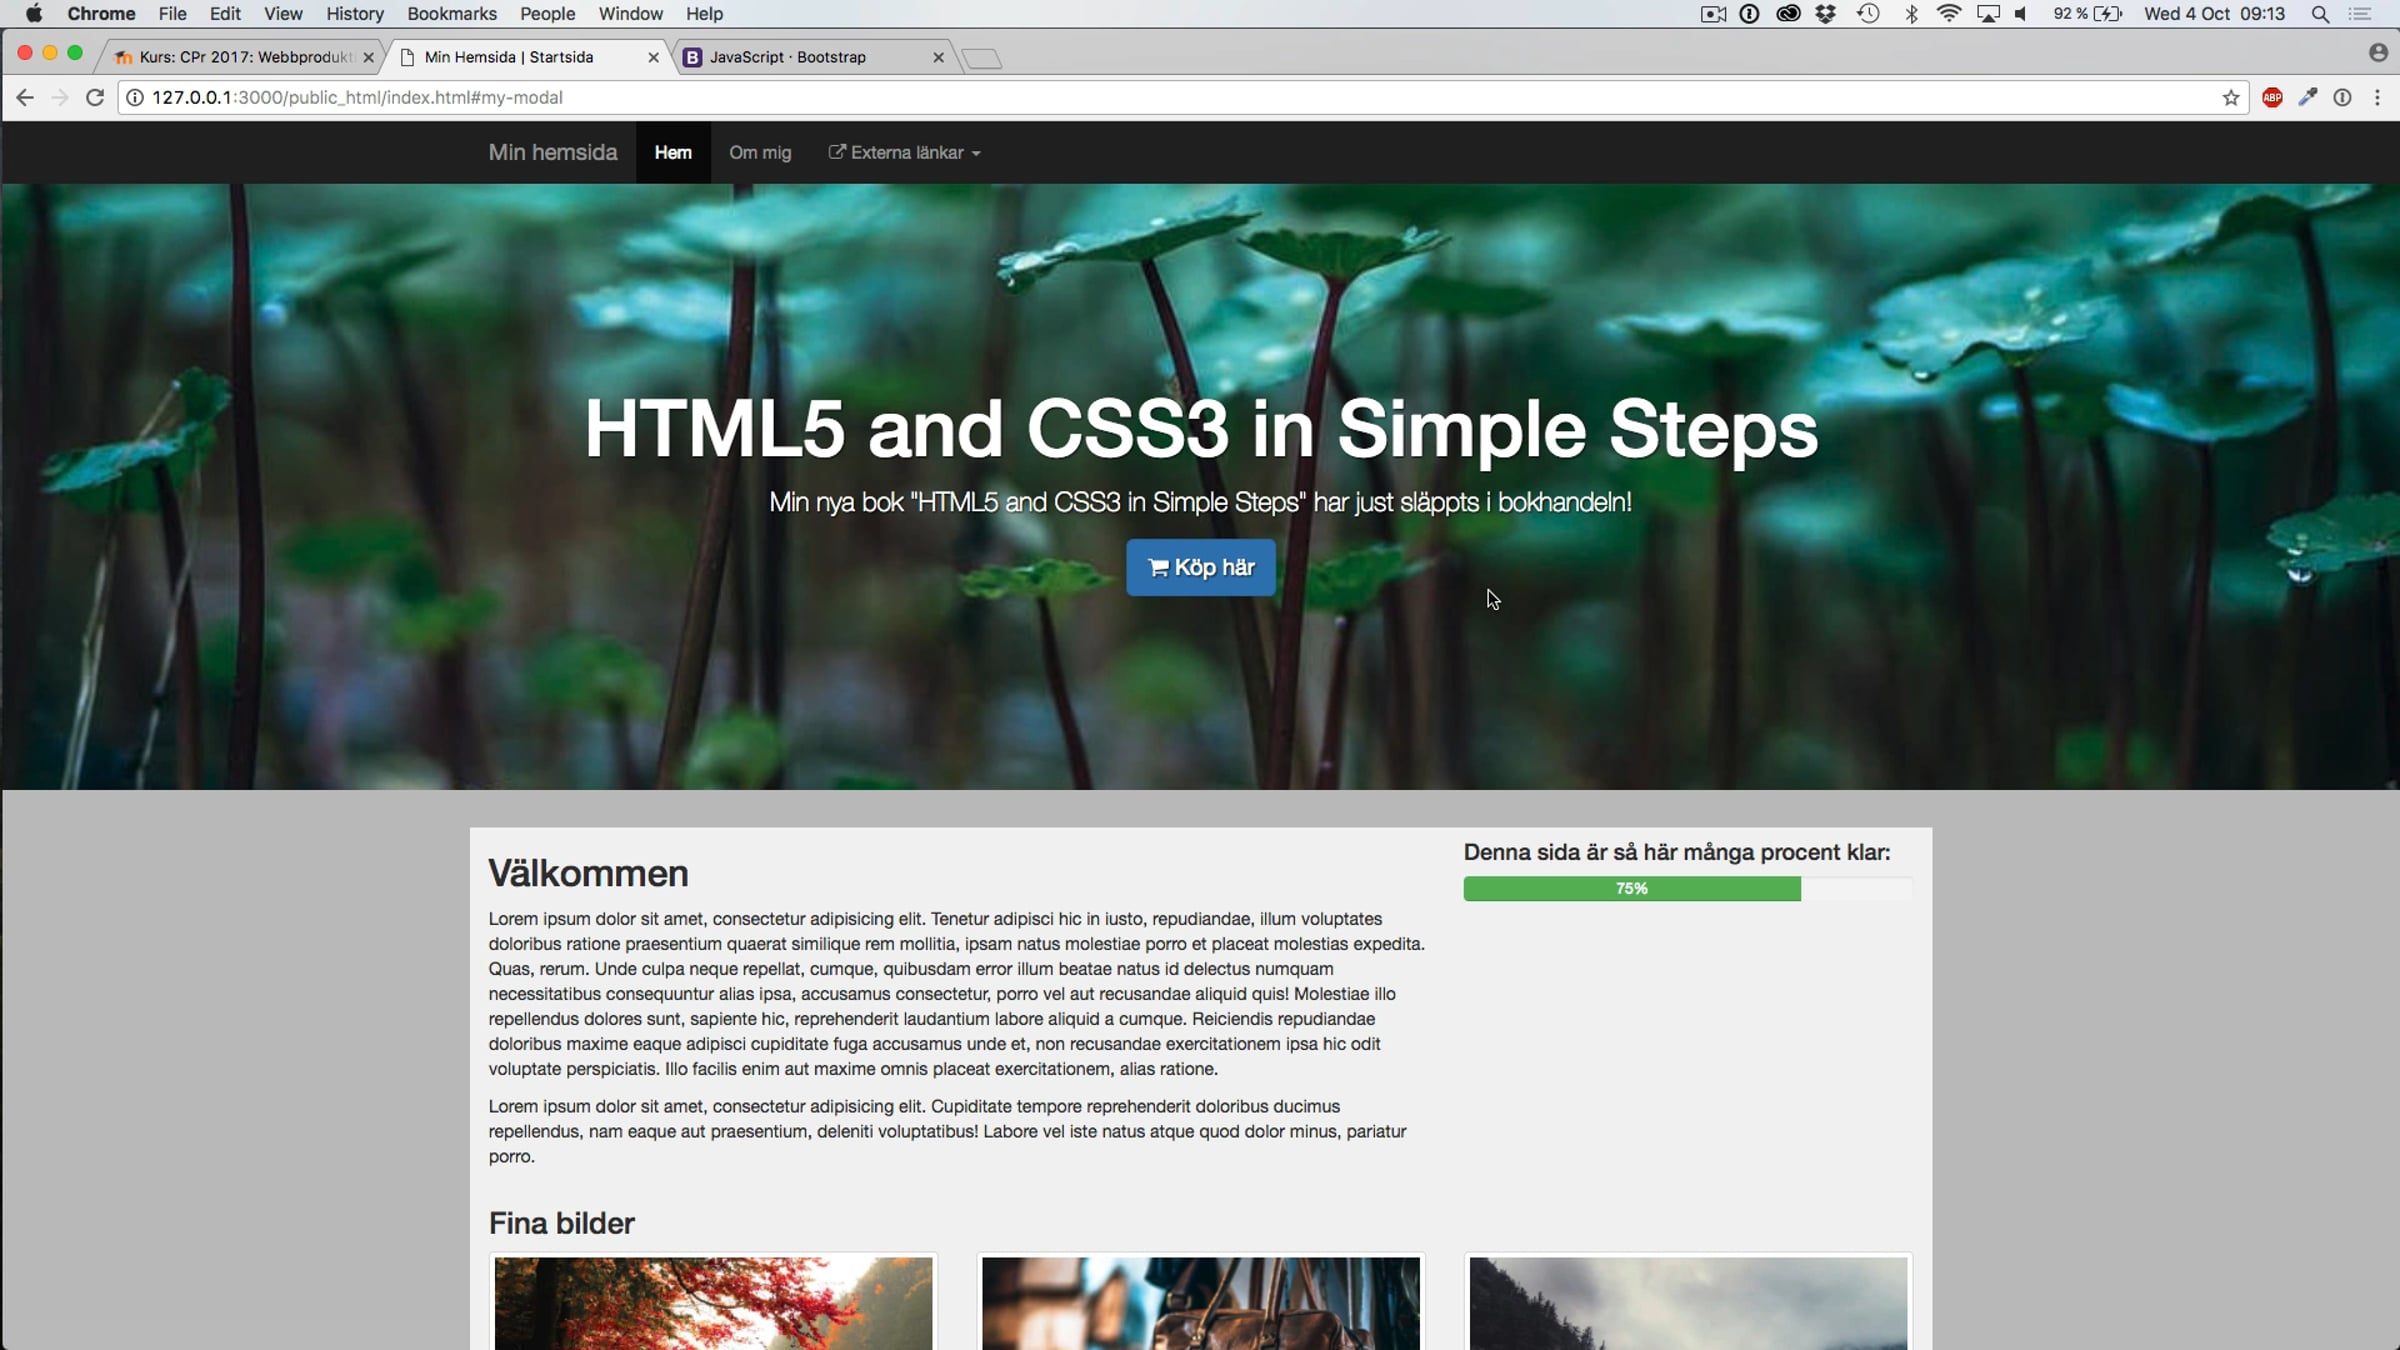Screen dimensions: 2400x1350
Task: Click the site info icon in address bar
Action: coord(135,97)
